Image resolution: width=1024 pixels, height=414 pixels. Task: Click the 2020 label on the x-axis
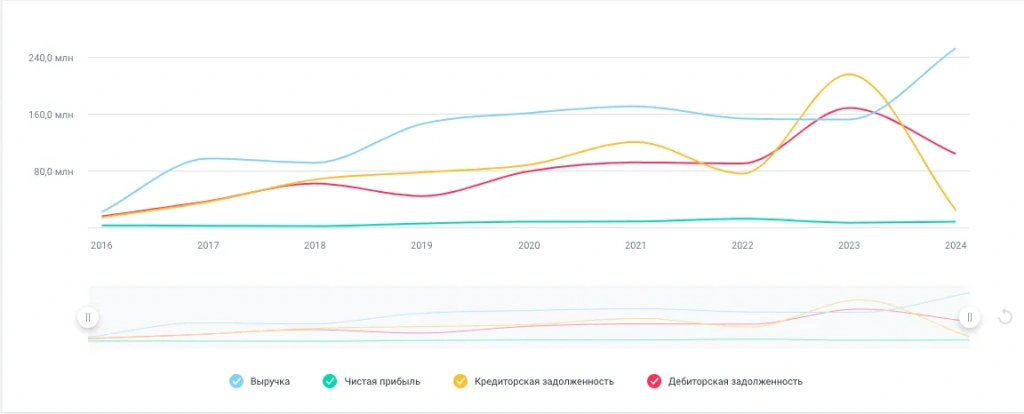(x=529, y=245)
